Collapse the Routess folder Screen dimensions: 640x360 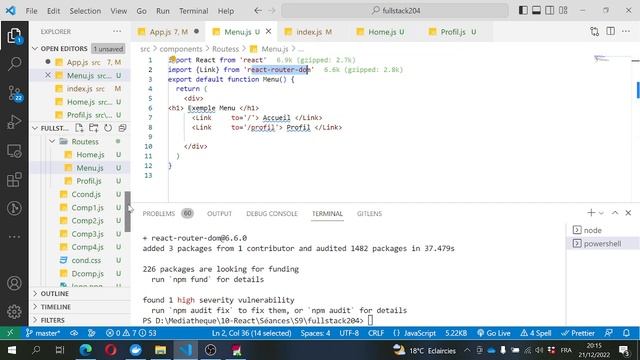click(x=85, y=141)
